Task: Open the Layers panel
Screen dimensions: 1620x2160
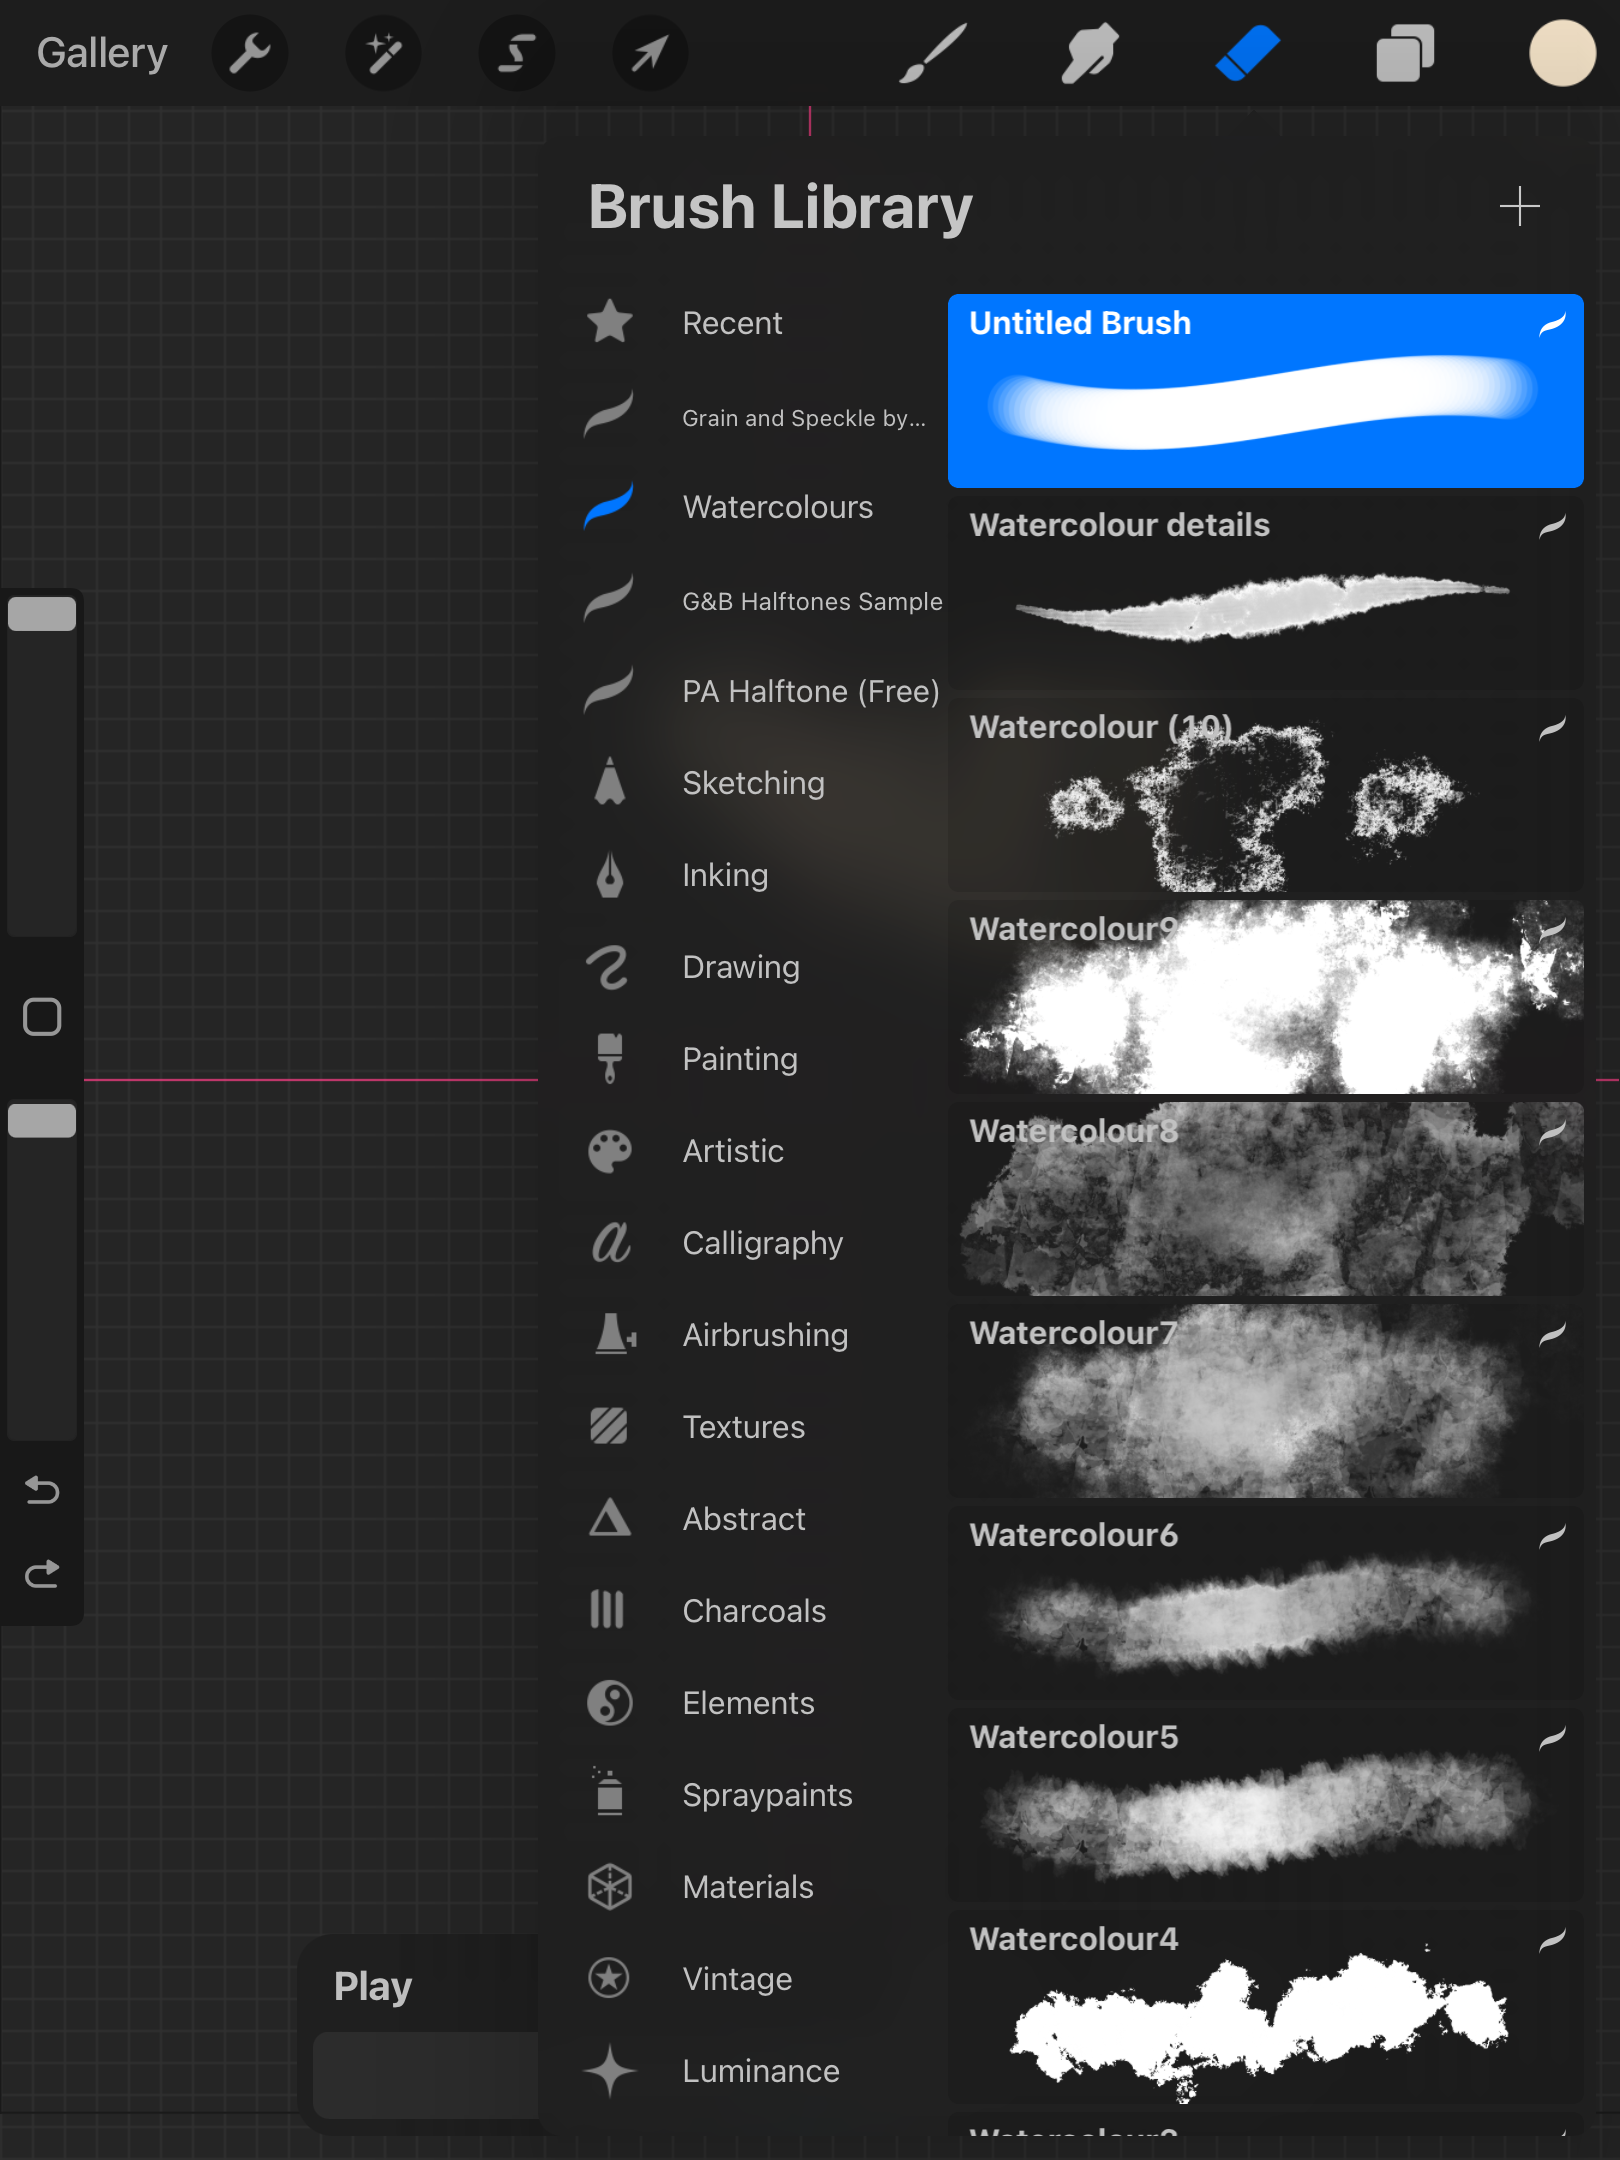Action: [x=1405, y=54]
